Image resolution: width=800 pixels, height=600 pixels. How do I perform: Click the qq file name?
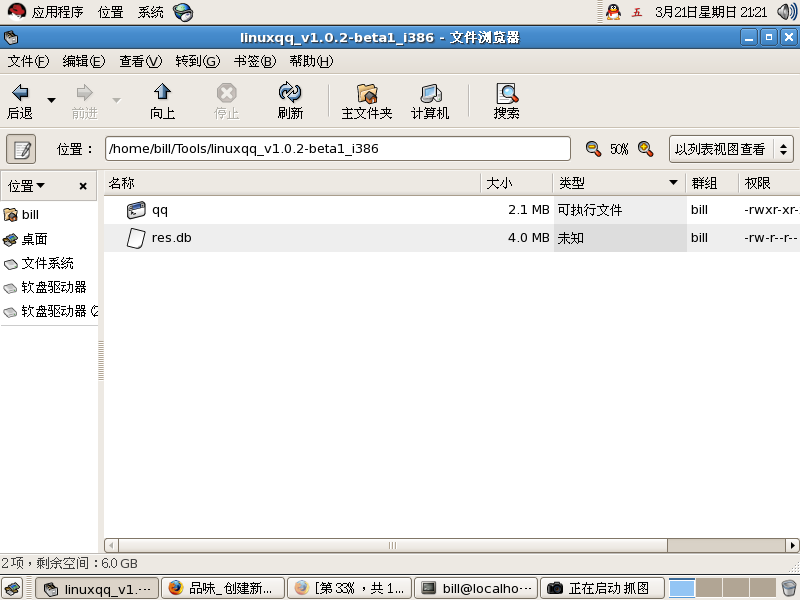160,210
